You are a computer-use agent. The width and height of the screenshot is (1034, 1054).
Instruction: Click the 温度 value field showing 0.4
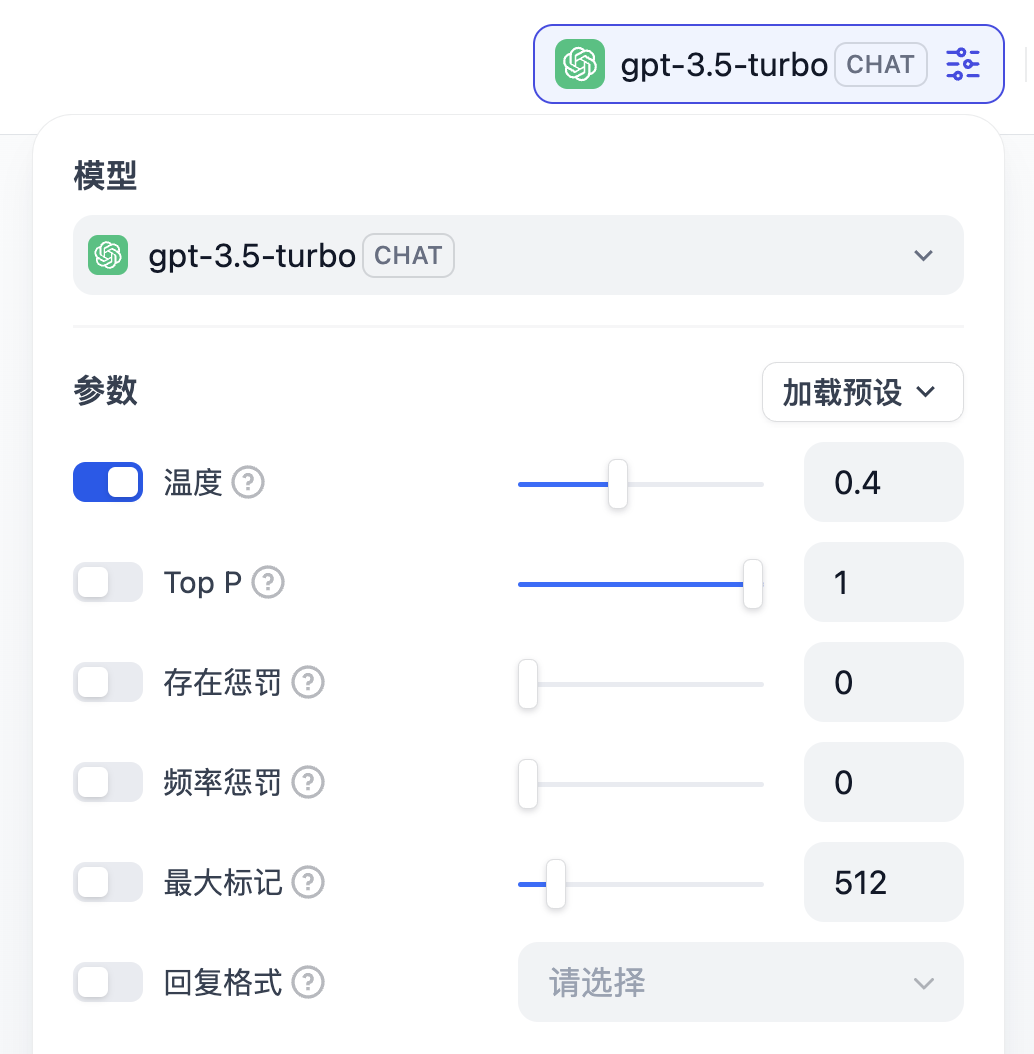point(883,482)
